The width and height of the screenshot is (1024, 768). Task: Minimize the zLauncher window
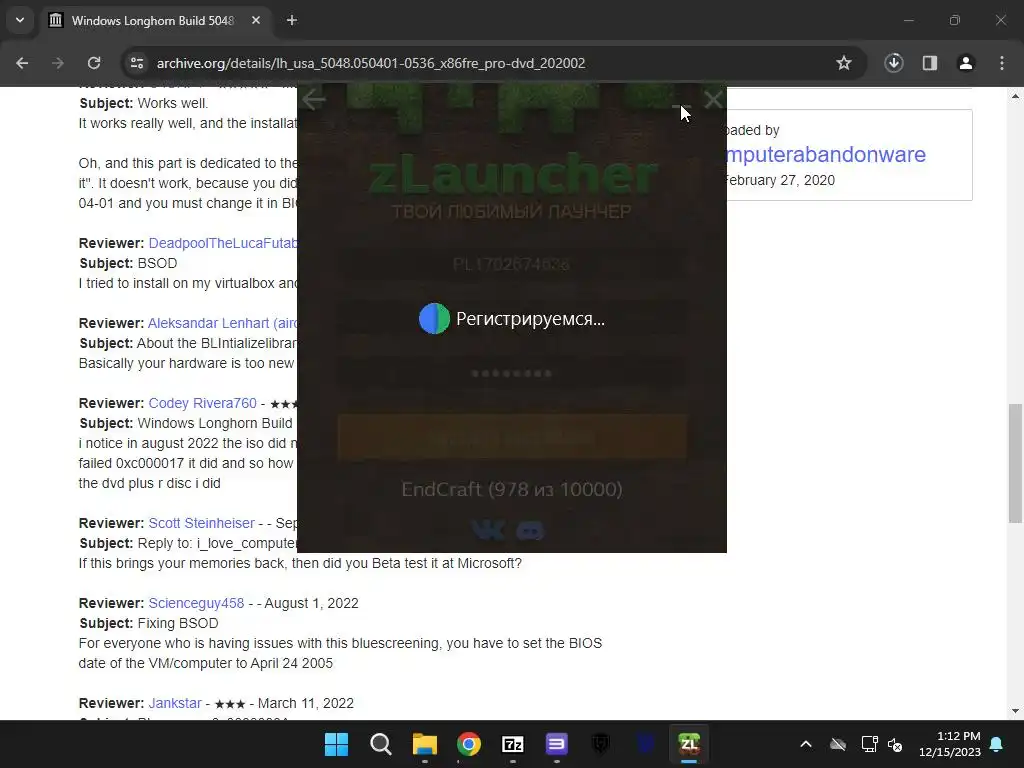click(679, 104)
